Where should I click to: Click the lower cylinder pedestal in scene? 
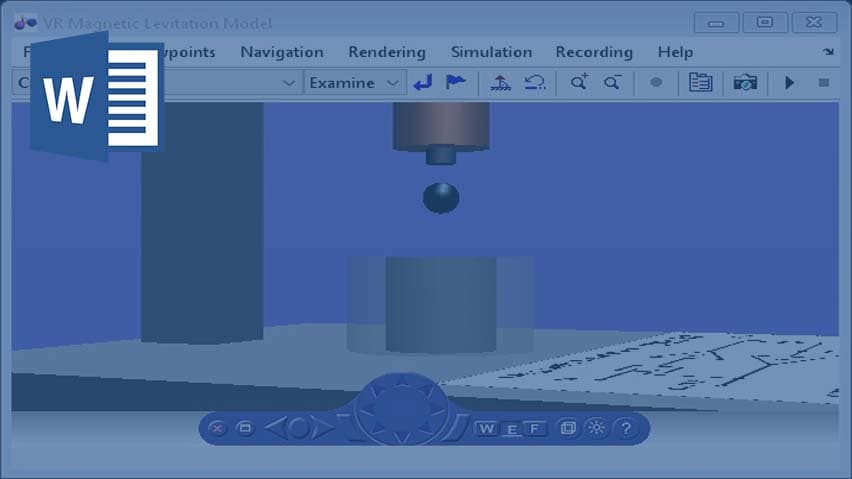pyautogui.click(x=441, y=304)
